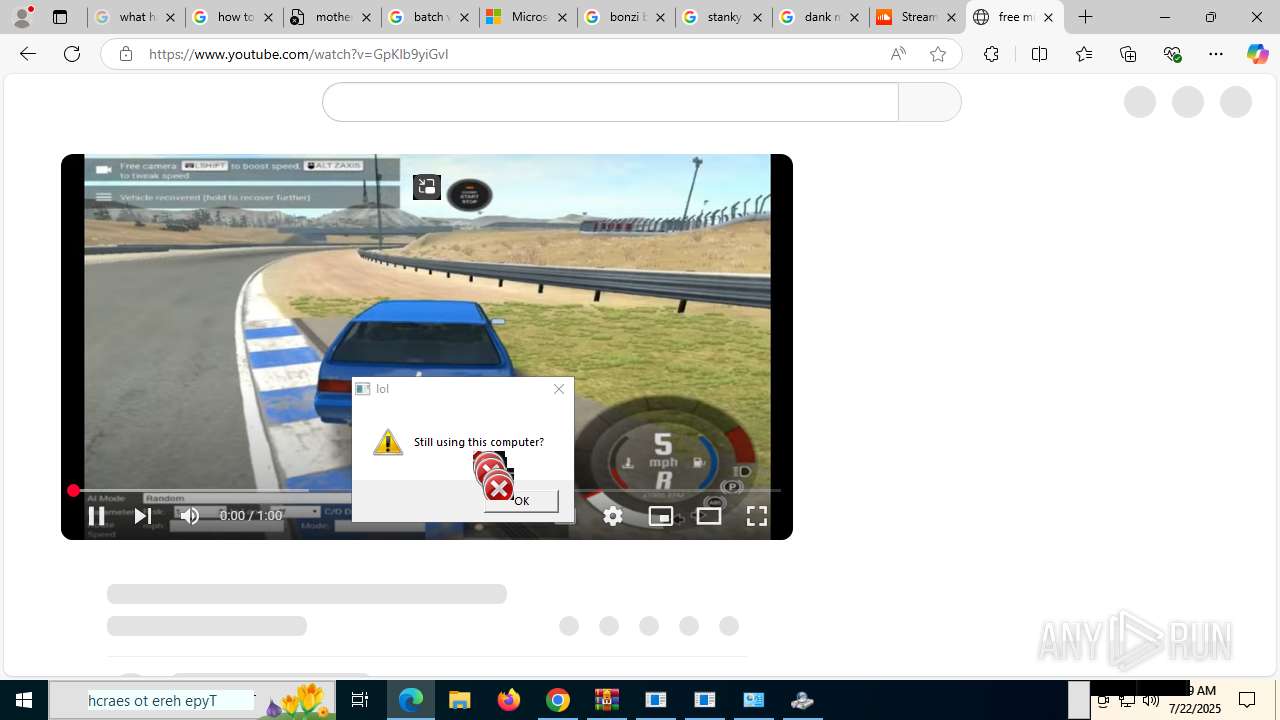Open the browser profile icon
Viewport: 1280px width, 720px height.
[21, 17]
